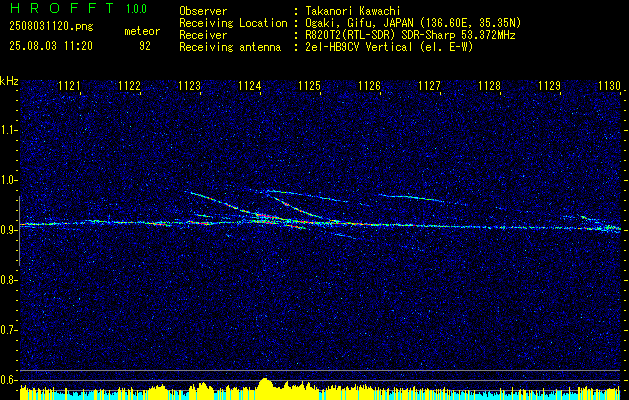Click the Receiving antenna field label
Image resolution: width=629 pixels, height=400 pixels.
230,47
